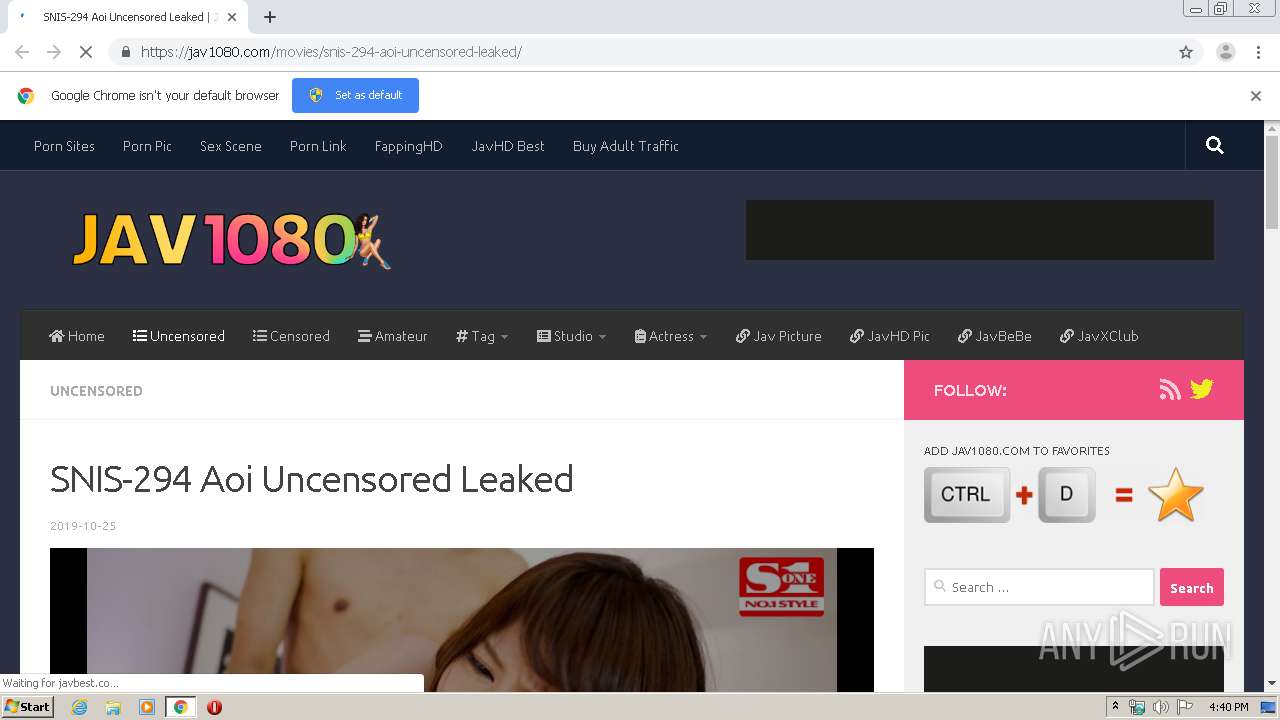
Task: Click the header banner ad area
Action: [980, 230]
